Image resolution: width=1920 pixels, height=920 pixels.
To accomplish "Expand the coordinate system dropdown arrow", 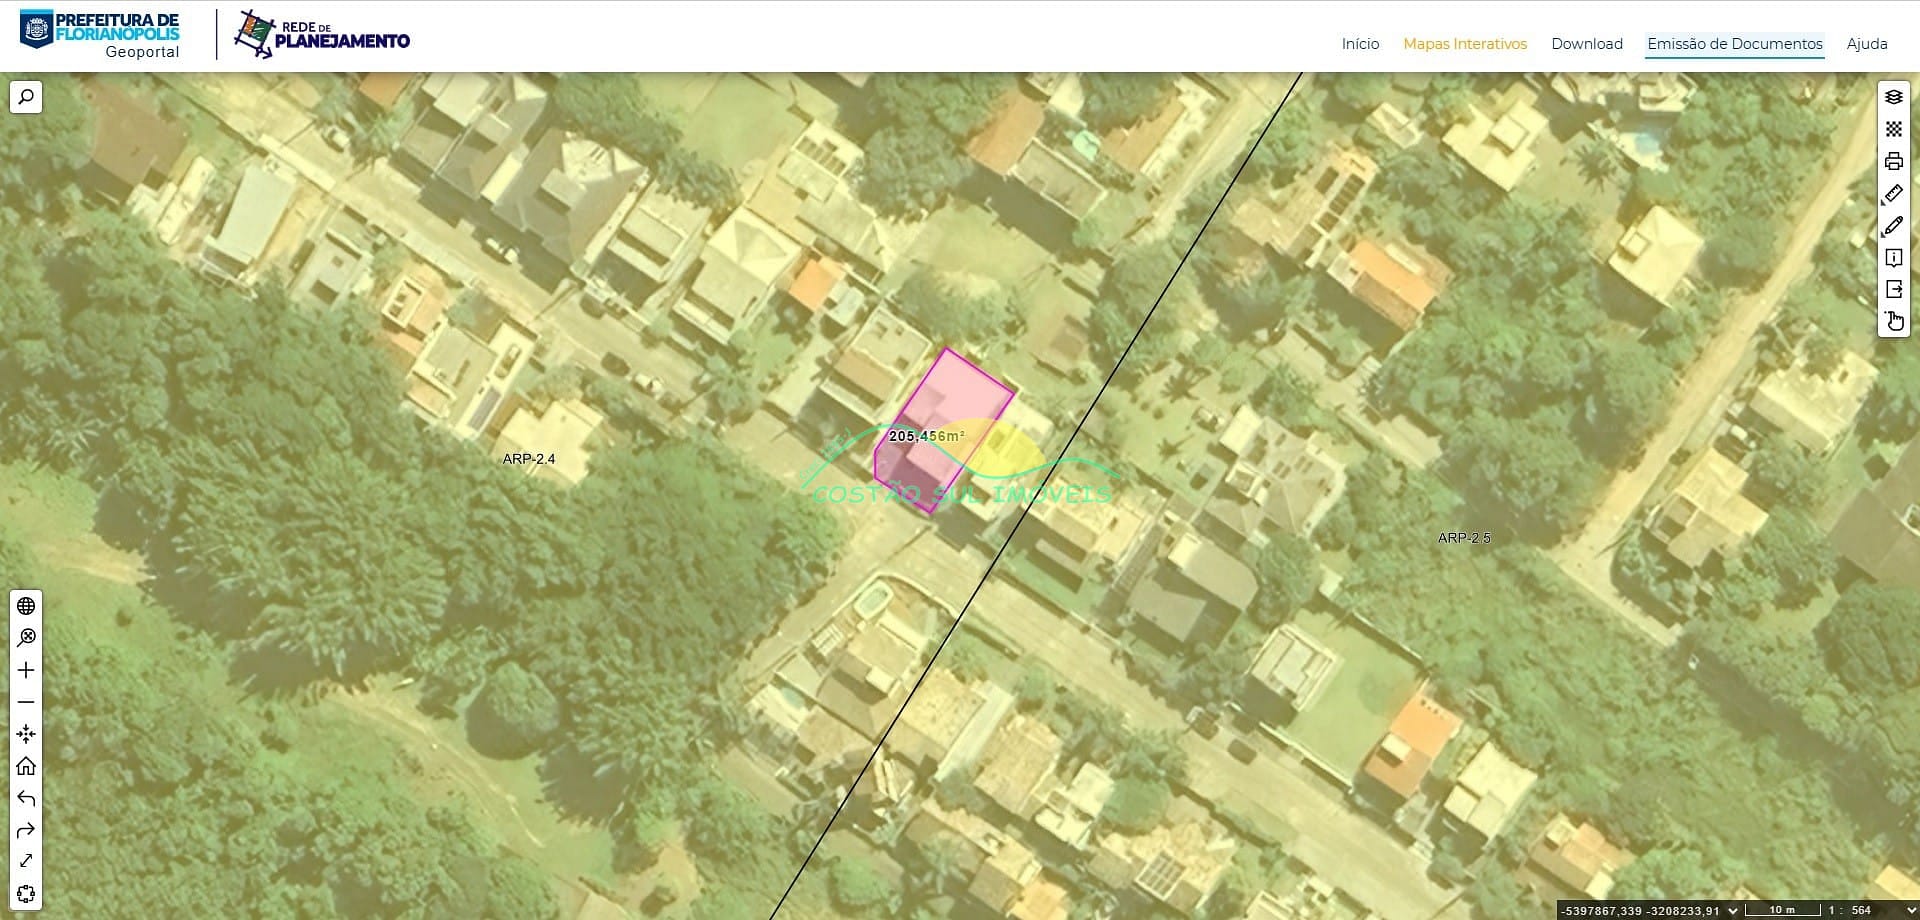I will coord(1733,910).
